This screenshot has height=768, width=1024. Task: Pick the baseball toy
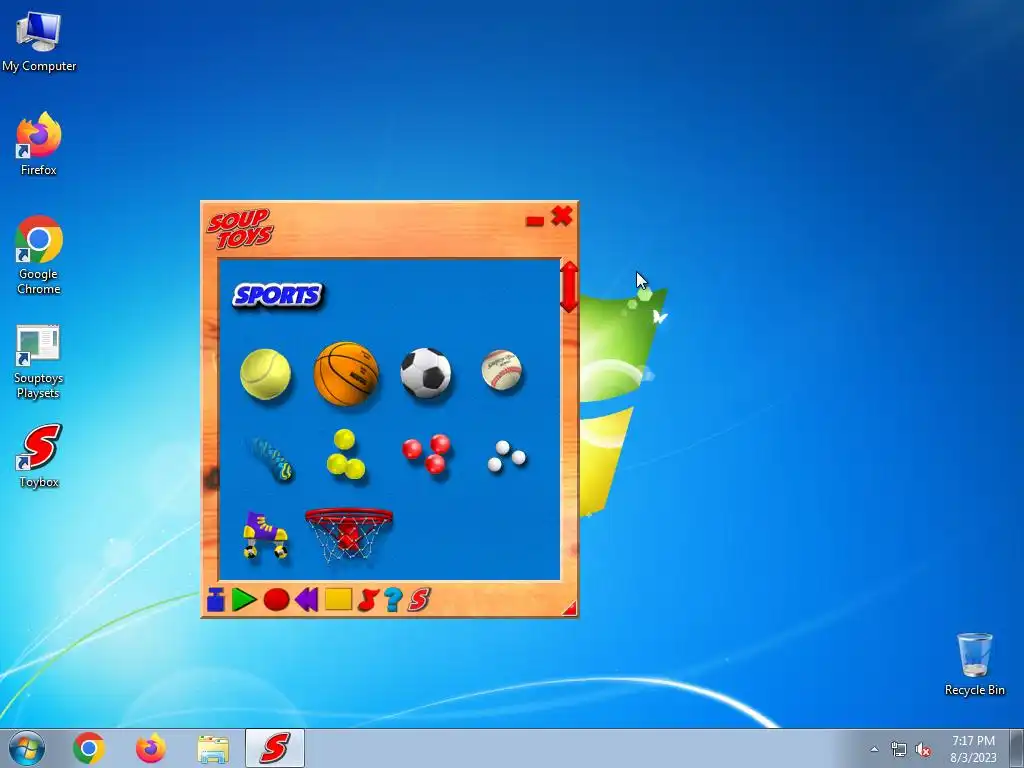click(x=502, y=370)
